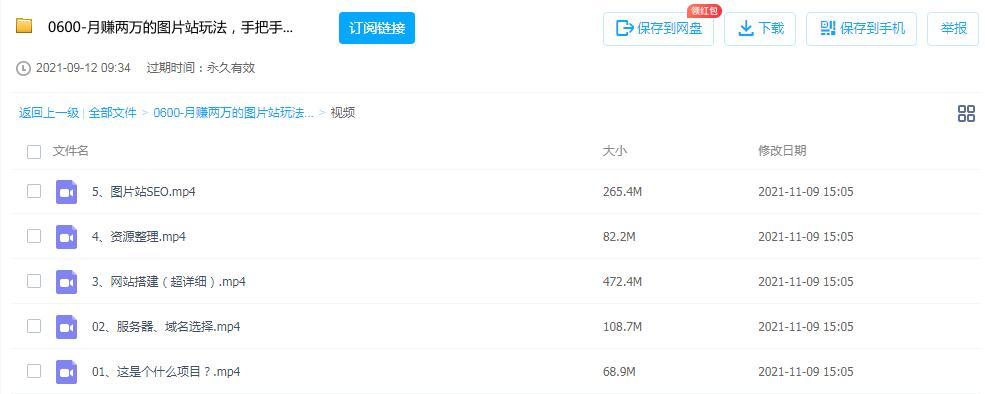
Task: Open file 3、网站搭建（超详细）.mp4
Action: (x=168, y=282)
